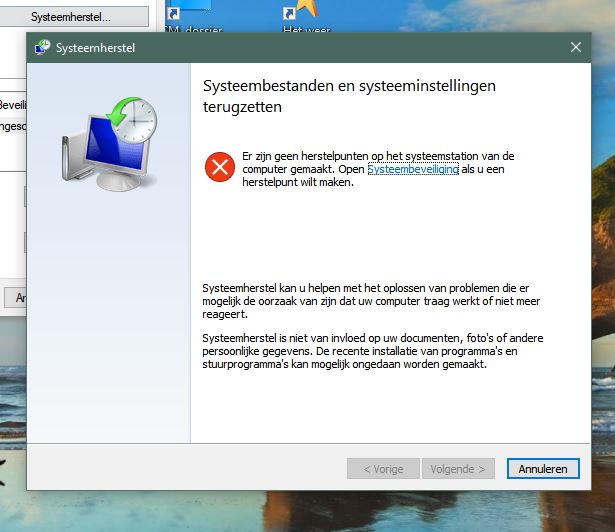Click the partially visible 'Beveili' text in background window
615x532 pixels.
13,104
